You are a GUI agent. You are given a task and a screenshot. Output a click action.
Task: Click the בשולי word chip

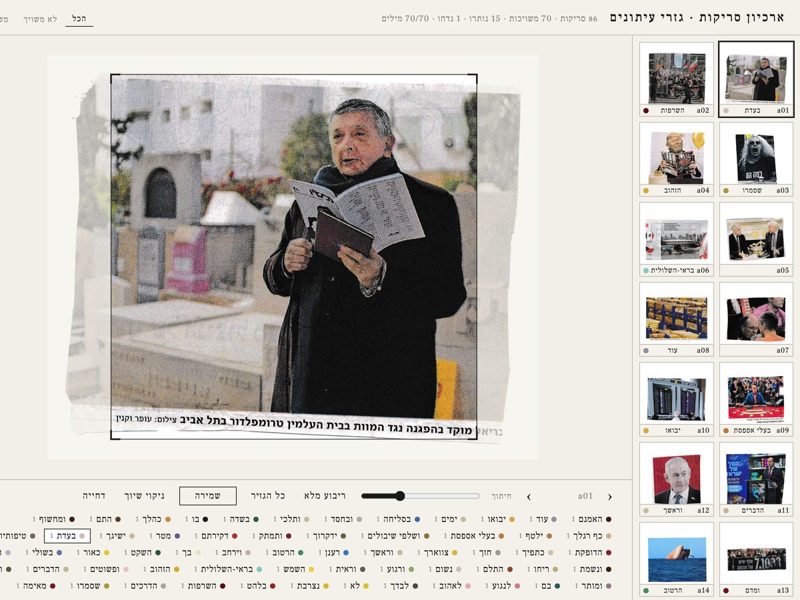click(x=45, y=553)
